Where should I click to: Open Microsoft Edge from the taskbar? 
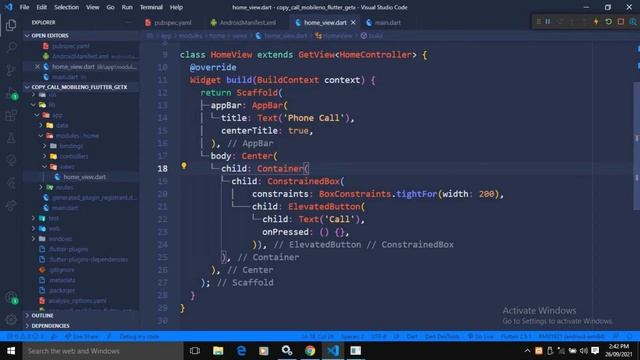click(x=241, y=351)
